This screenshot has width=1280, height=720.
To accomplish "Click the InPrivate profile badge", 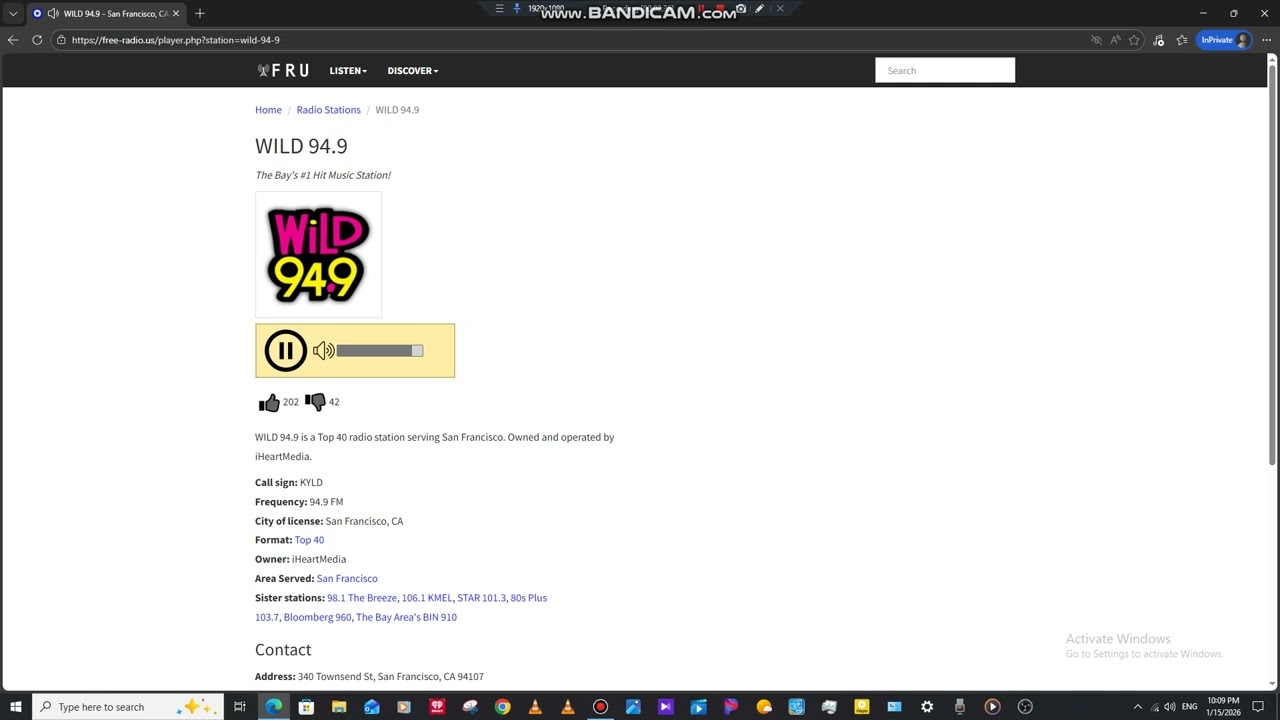I will (x=1224, y=40).
